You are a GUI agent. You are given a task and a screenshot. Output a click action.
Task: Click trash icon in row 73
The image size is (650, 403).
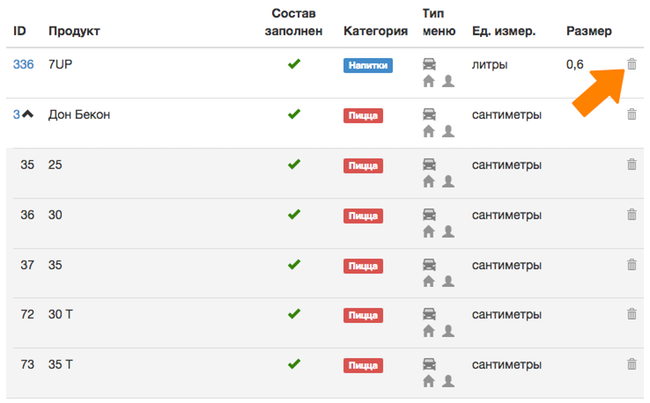(x=631, y=364)
